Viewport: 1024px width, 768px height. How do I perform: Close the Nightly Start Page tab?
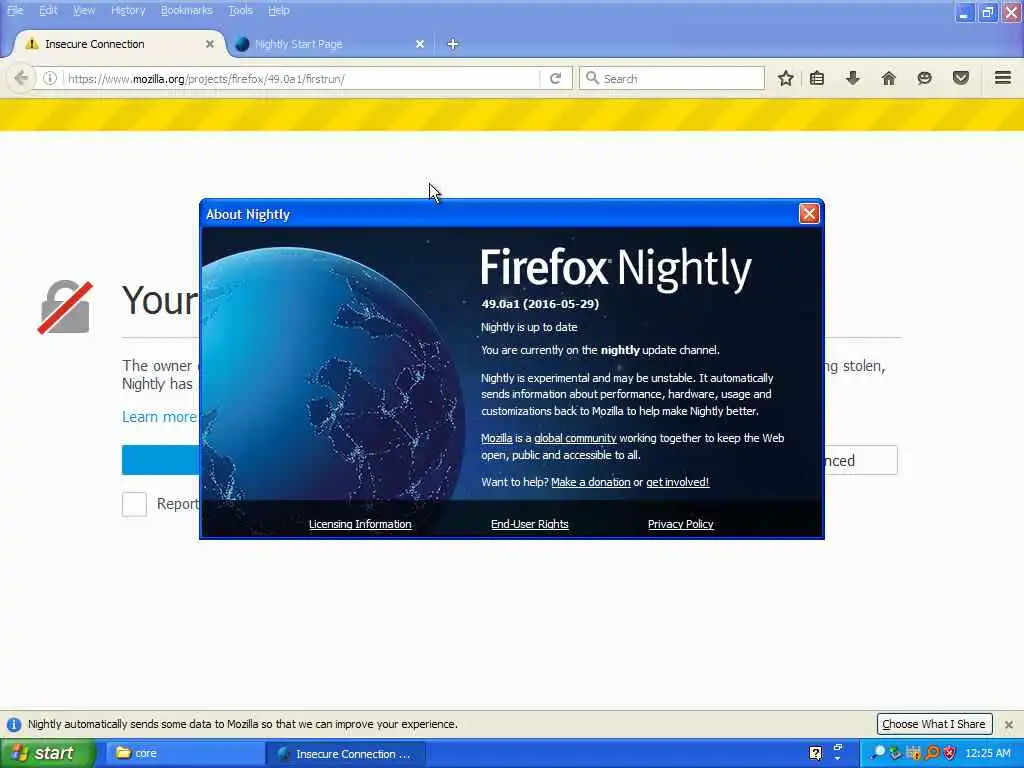pyautogui.click(x=420, y=44)
